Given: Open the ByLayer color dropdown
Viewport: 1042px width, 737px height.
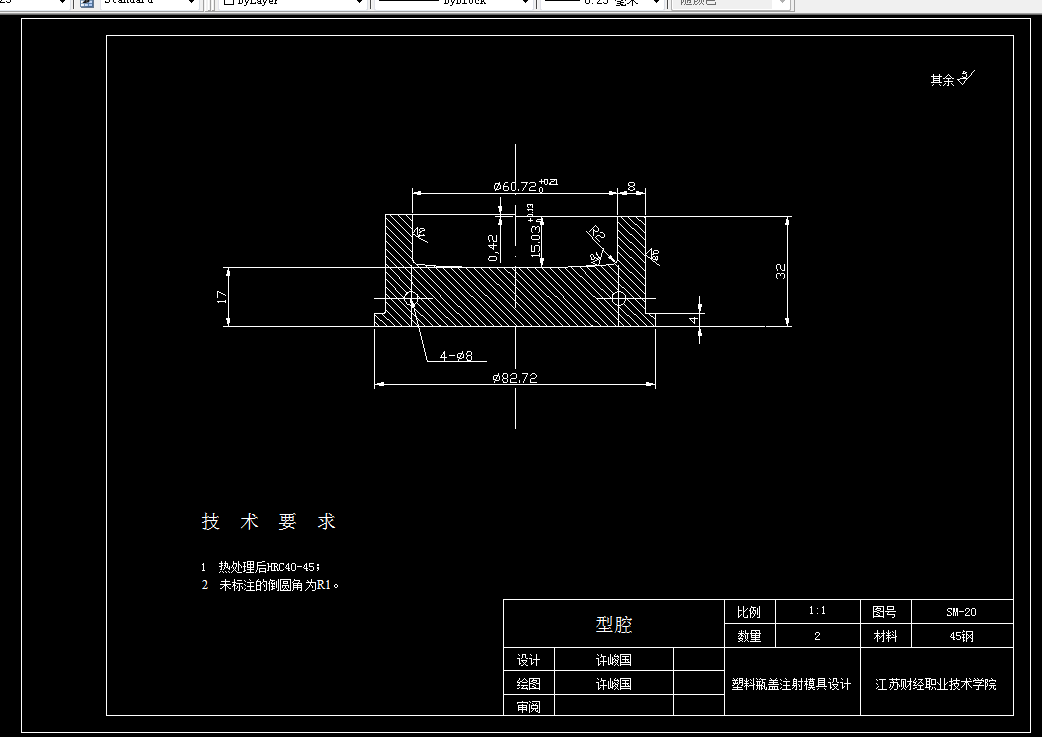Looking at the screenshot, I should pyautogui.click(x=293, y=3).
